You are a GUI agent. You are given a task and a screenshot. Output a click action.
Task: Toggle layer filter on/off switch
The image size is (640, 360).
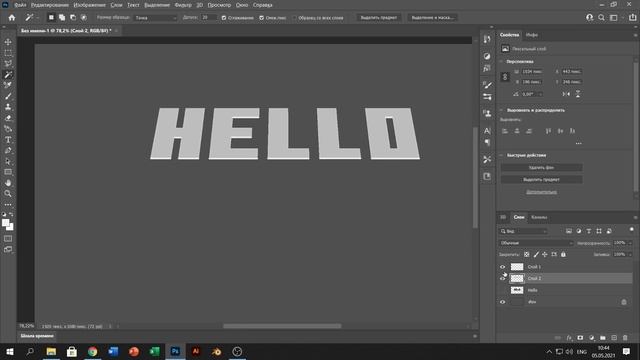(631, 229)
